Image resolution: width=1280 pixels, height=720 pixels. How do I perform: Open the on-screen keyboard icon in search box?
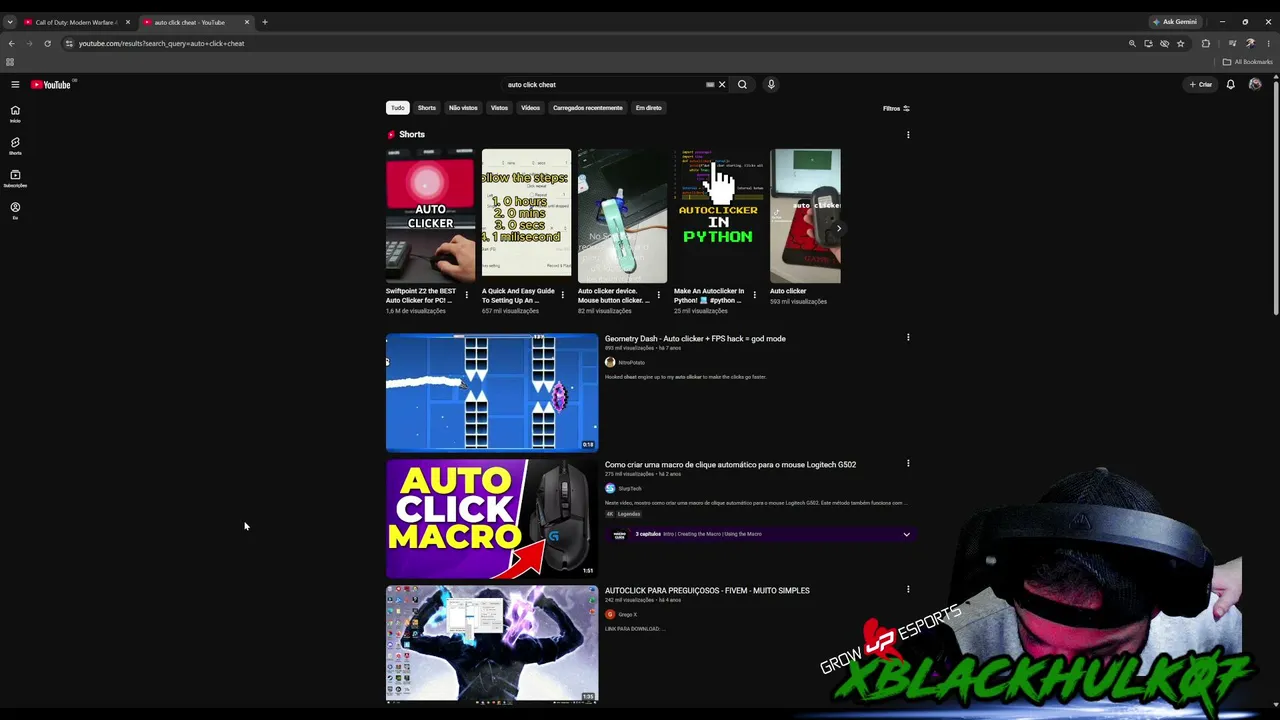(x=710, y=85)
